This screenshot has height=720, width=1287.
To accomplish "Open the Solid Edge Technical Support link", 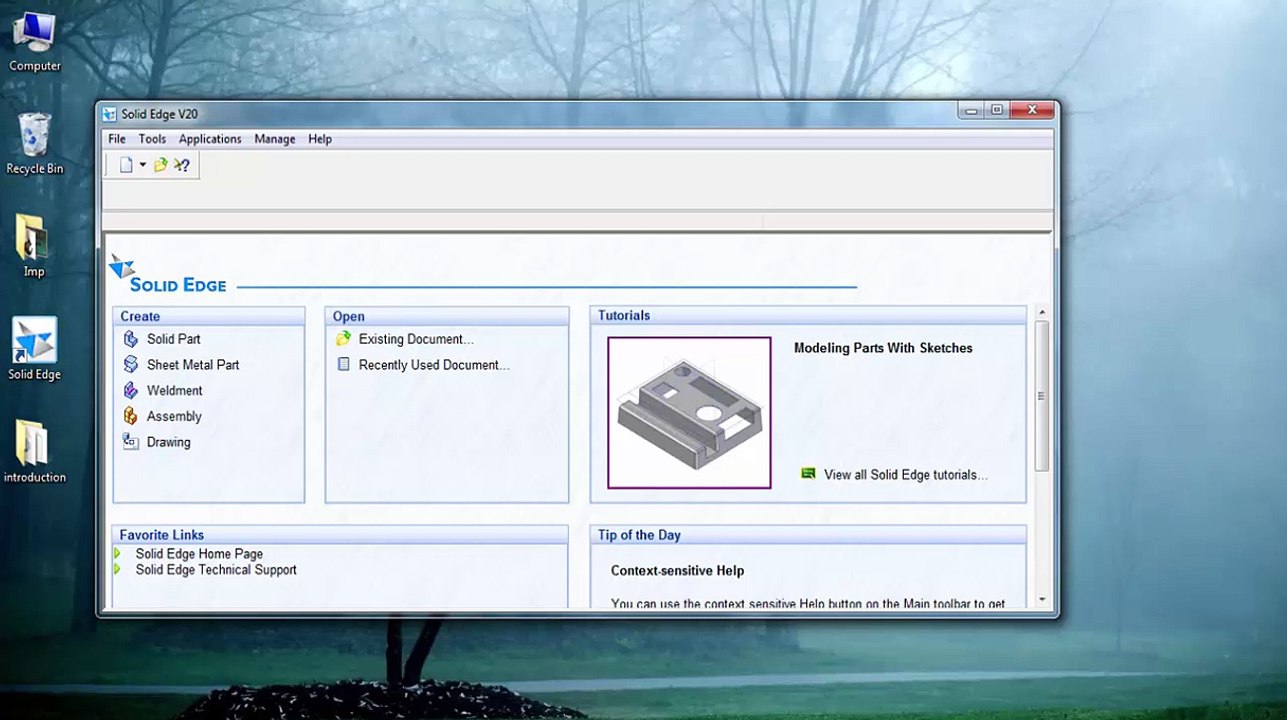I will point(216,570).
